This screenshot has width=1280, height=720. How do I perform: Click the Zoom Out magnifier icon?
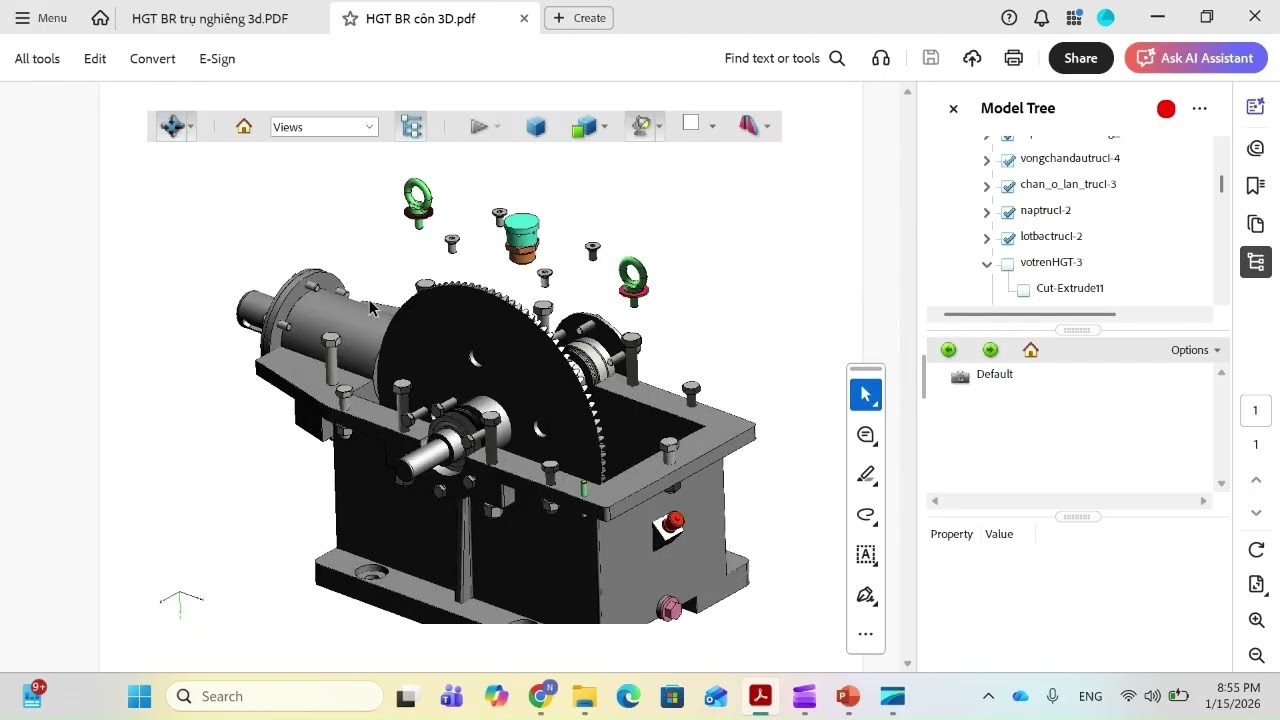[1257, 656]
